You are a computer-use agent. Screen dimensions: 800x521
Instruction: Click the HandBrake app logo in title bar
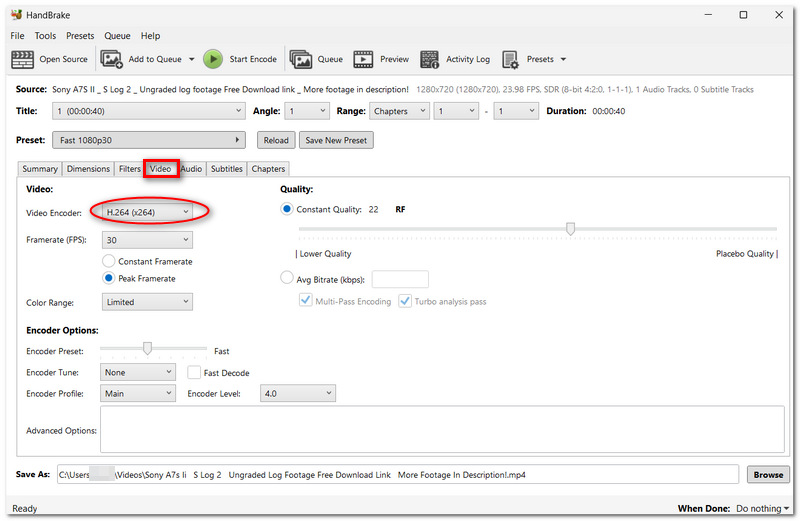point(16,15)
